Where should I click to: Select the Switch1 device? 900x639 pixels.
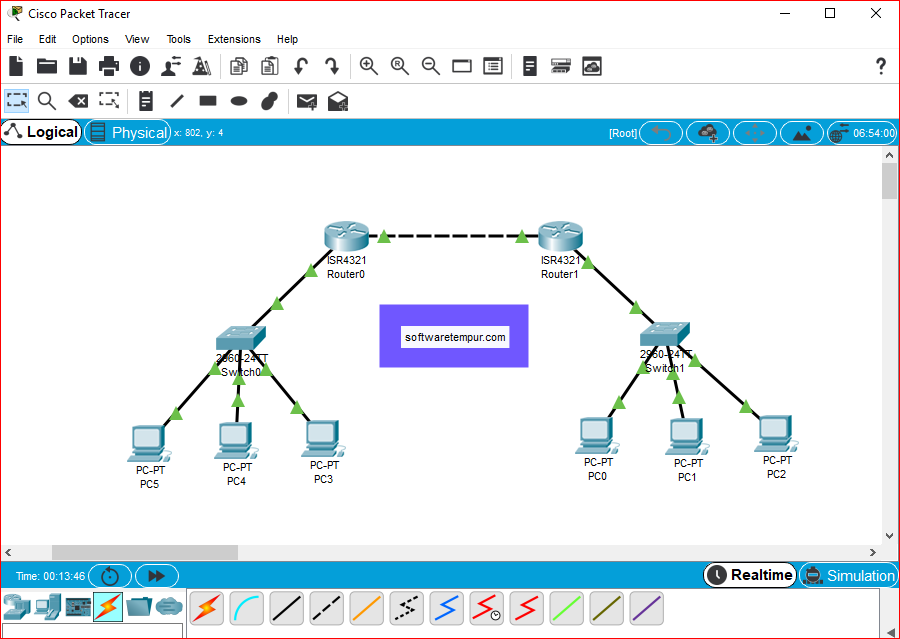pos(665,334)
